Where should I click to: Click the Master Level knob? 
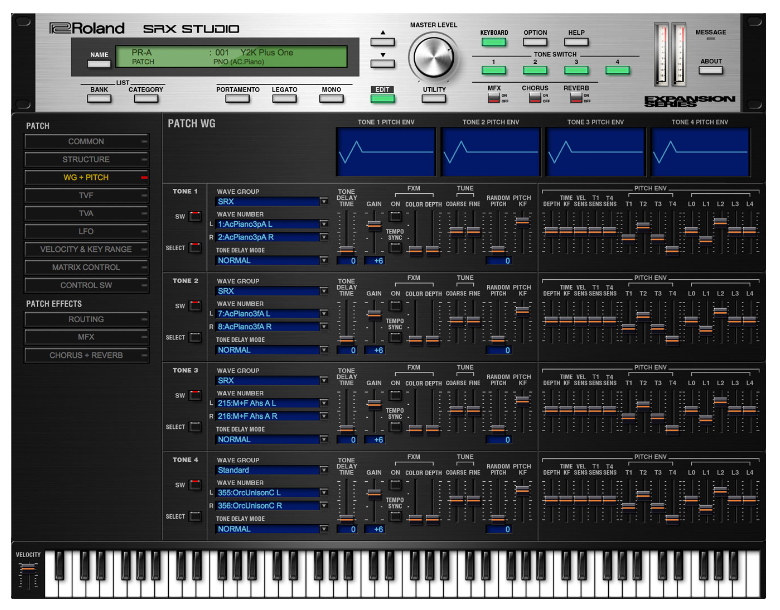tap(433, 57)
